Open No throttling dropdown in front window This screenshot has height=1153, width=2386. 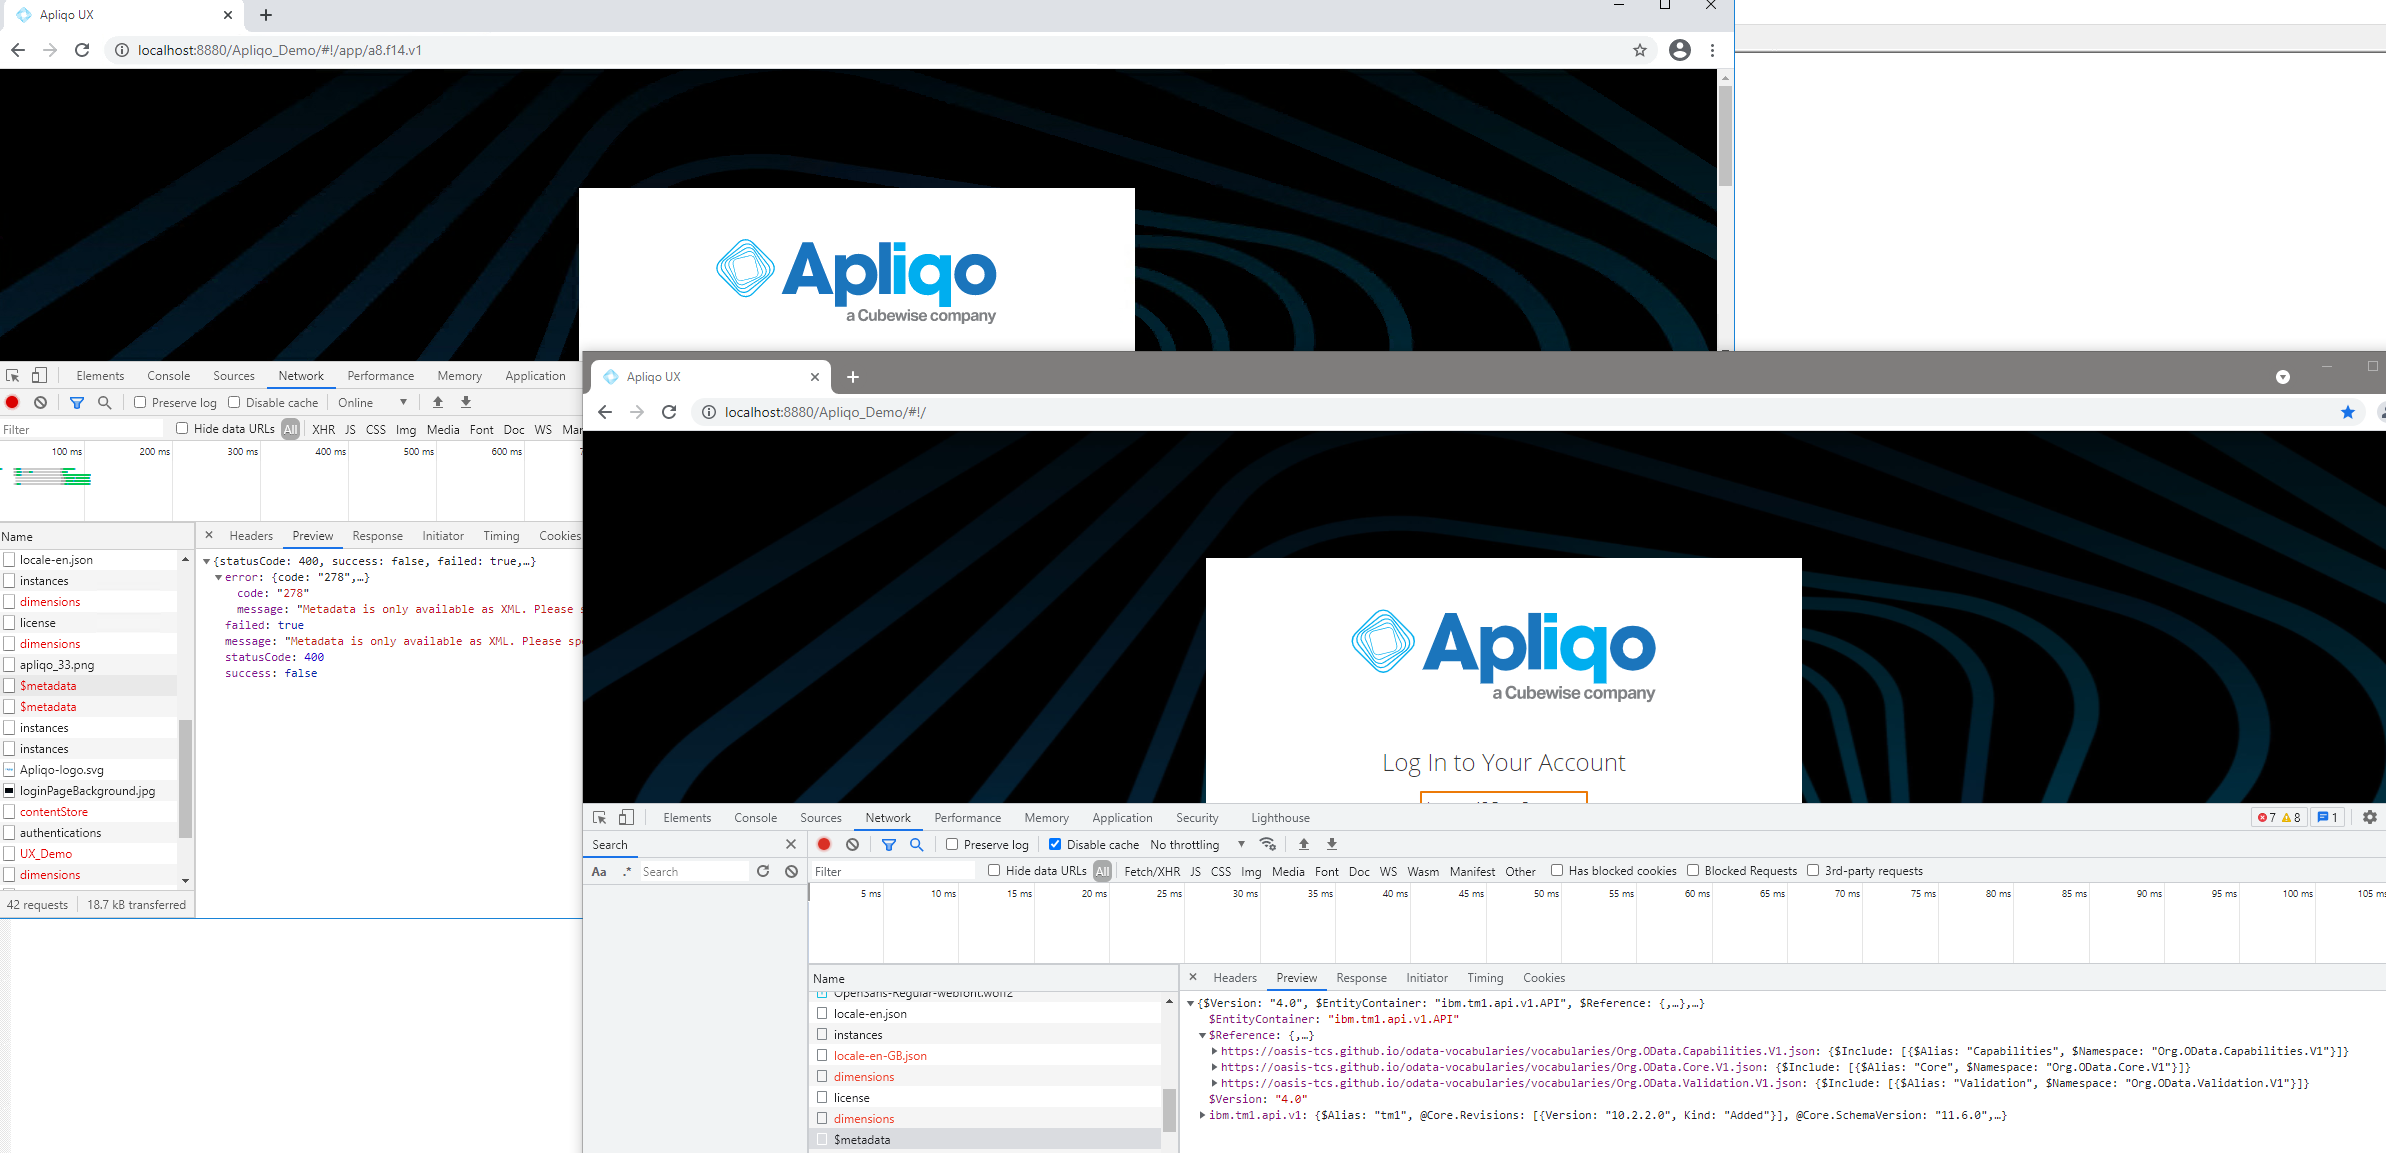tap(1197, 844)
